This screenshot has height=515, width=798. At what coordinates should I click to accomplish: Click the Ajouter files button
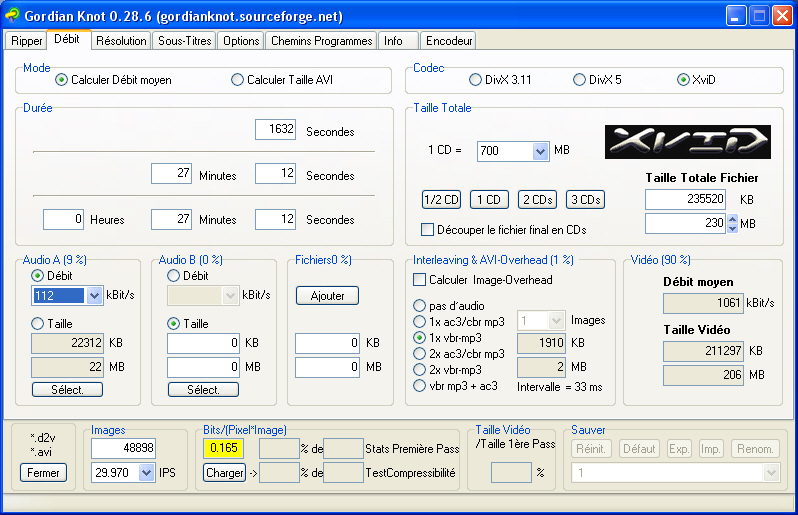327,296
